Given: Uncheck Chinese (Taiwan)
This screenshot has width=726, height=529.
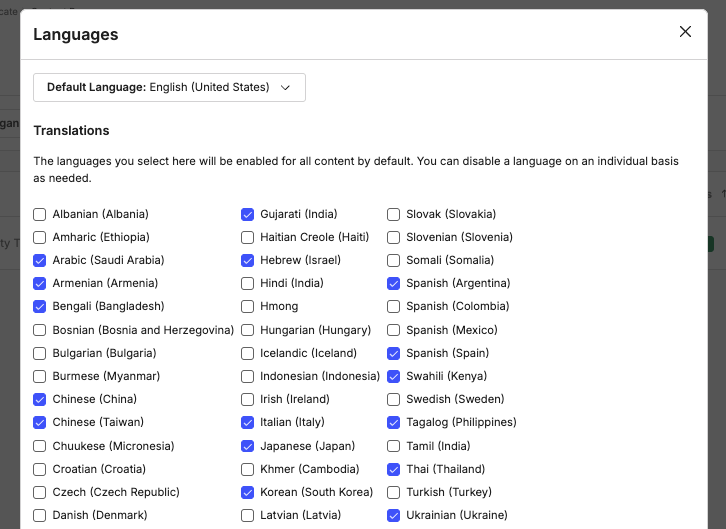Looking at the screenshot, I should 40,422.
